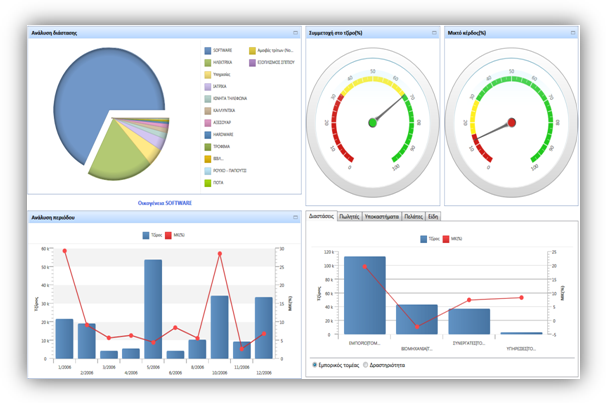Collapse the Μικτό κέρδος(%) gauge panel
This screenshot has width=606, height=403.
click(573, 33)
